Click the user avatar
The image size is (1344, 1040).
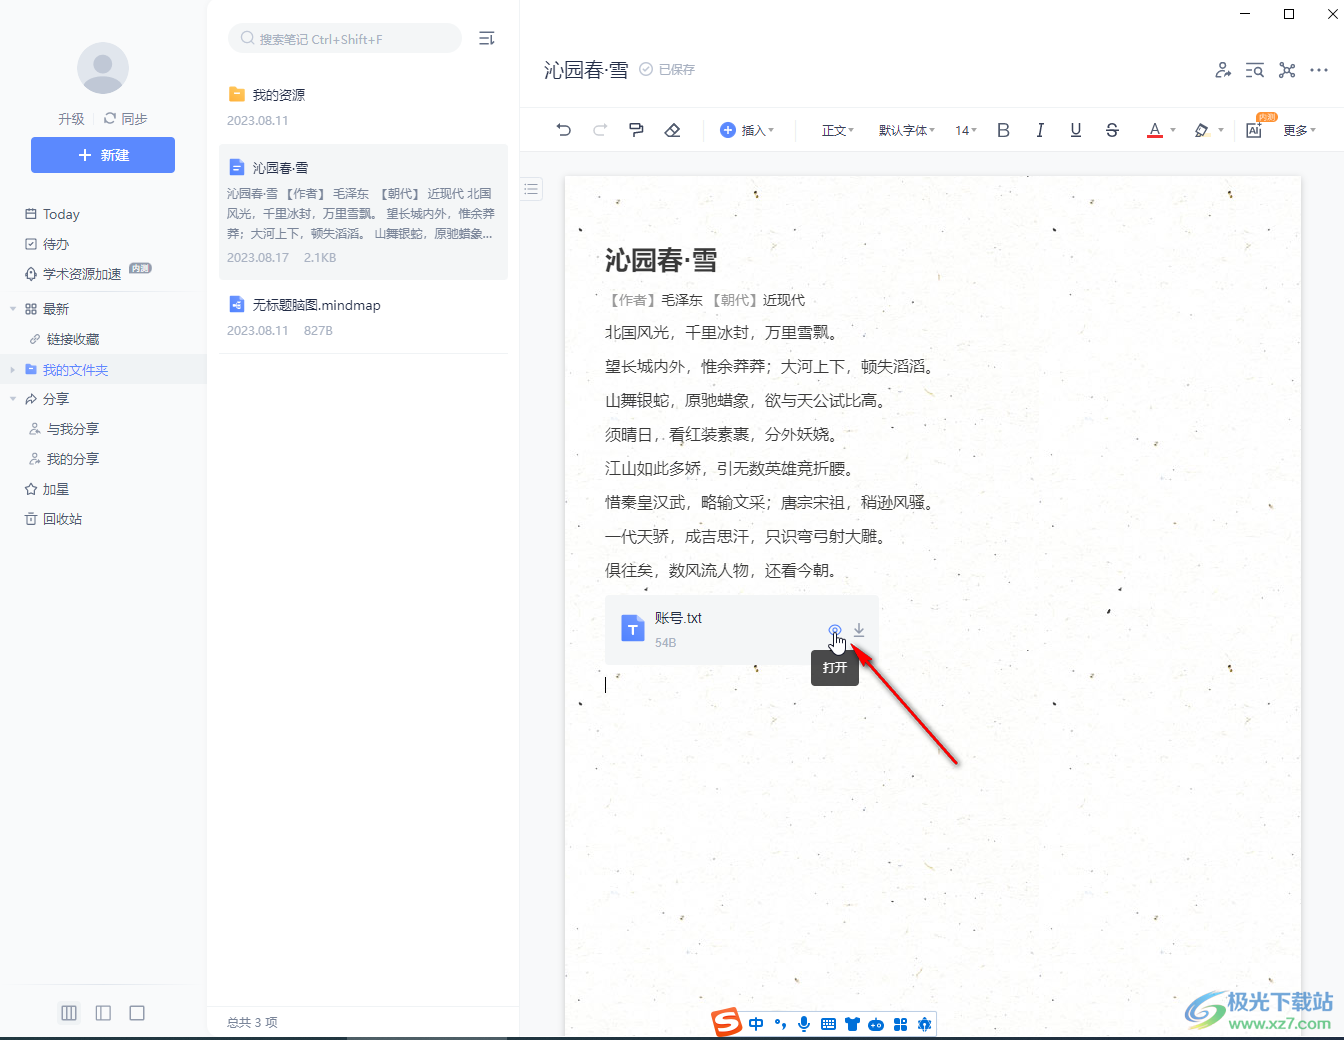103,68
